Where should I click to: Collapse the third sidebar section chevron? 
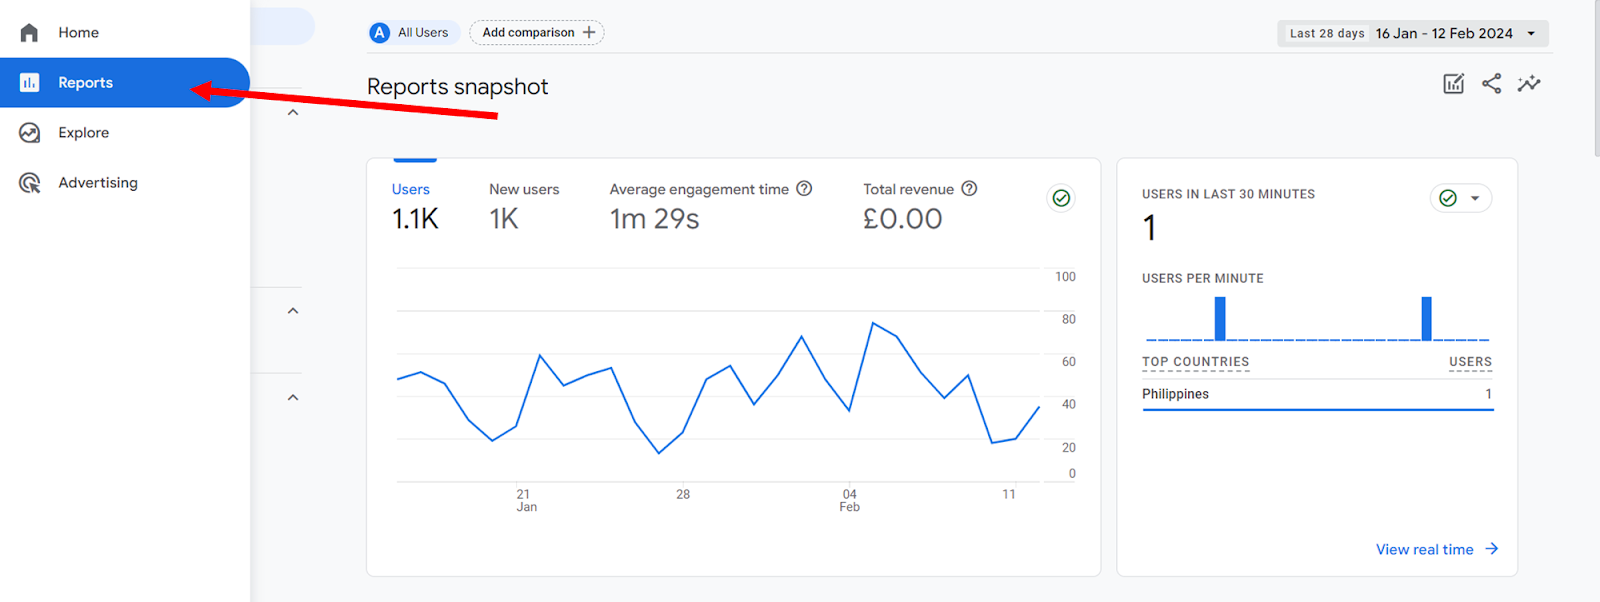pos(293,398)
